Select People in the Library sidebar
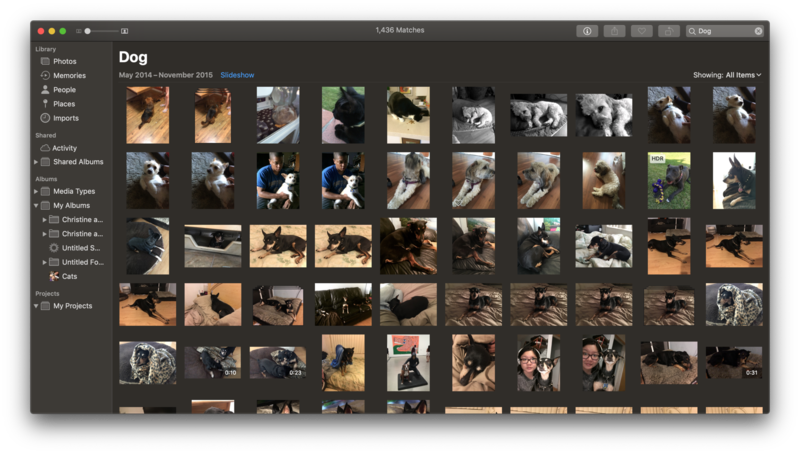Image resolution: width=800 pixels, height=454 pixels. pyautogui.click(x=64, y=90)
